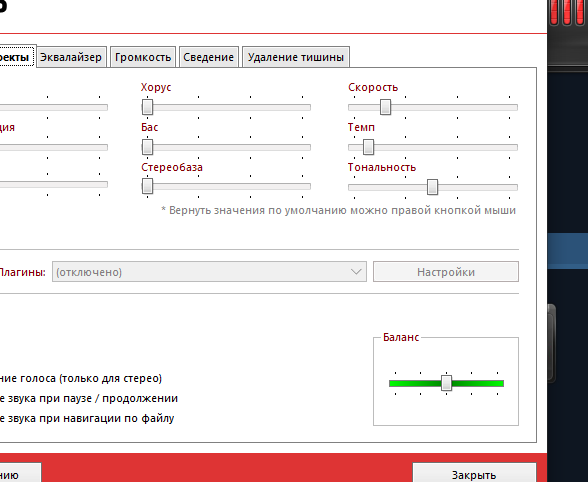This screenshot has height=482, width=588.
Task: Click the Скорость label
Action: 373,87
